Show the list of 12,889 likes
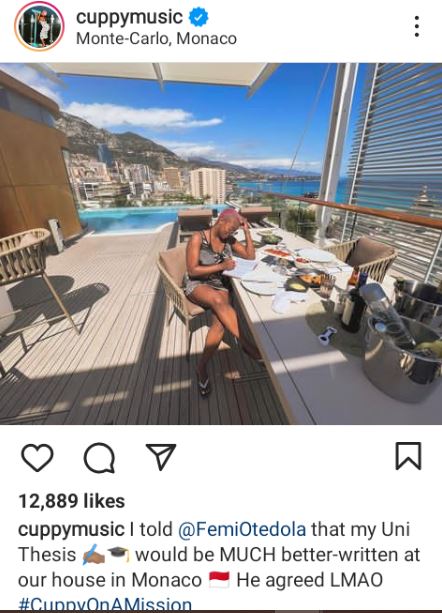The image size is (442, 613). coord(72,501)
